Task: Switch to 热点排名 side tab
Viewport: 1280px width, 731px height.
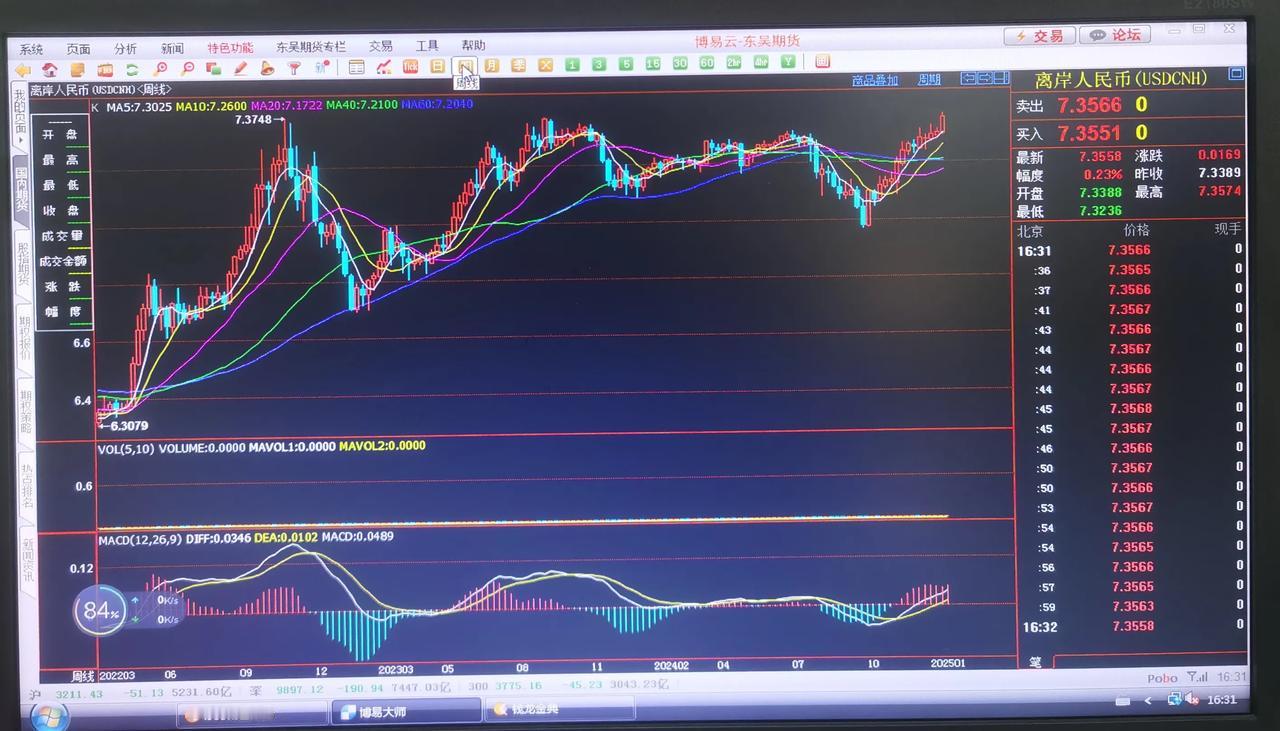Action: pos(27,488)
